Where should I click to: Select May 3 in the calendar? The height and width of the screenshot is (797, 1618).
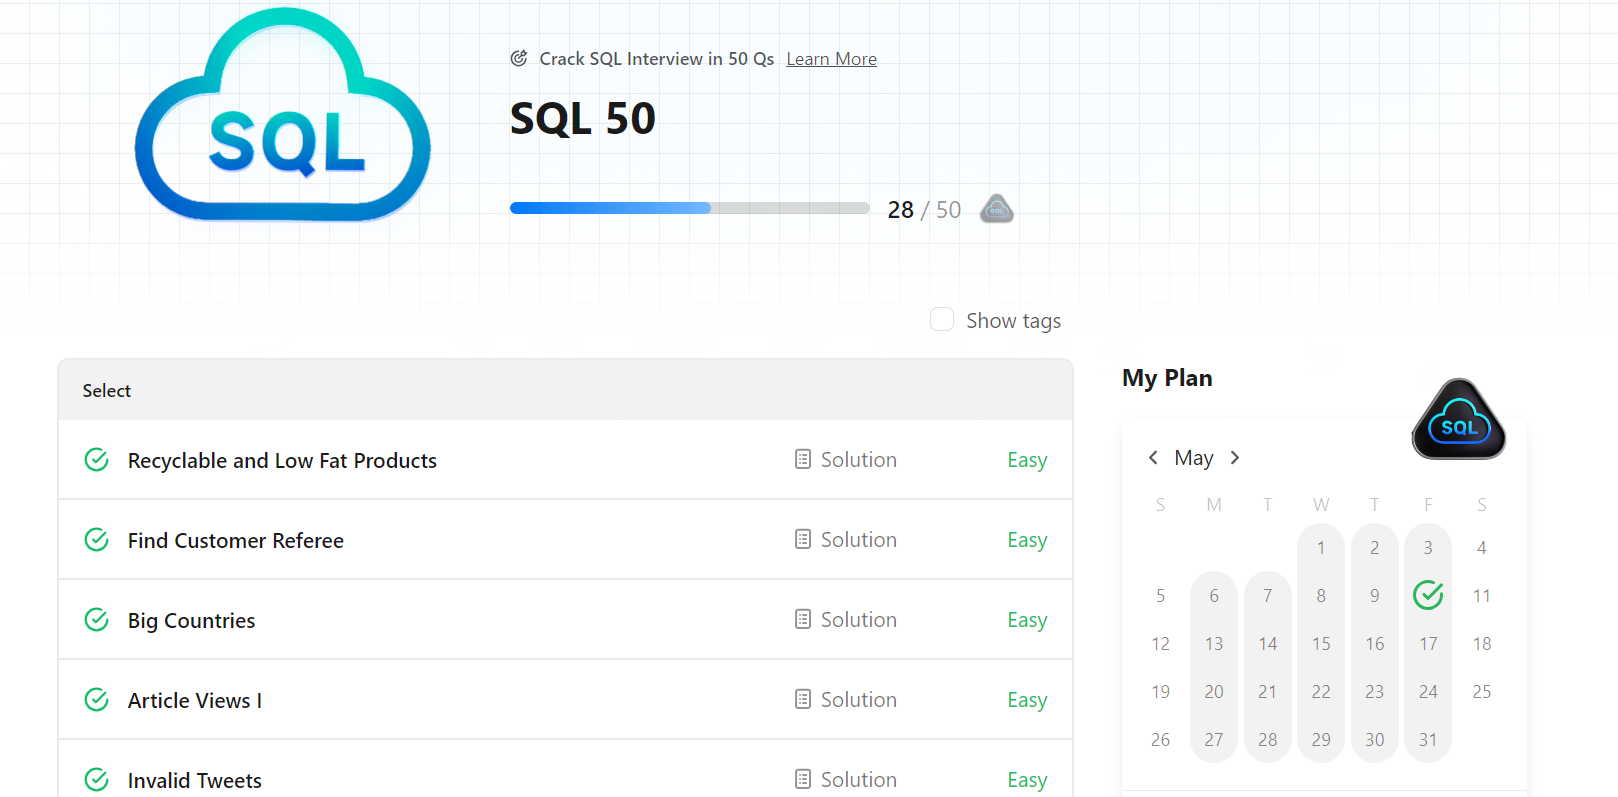point(1428,547)
